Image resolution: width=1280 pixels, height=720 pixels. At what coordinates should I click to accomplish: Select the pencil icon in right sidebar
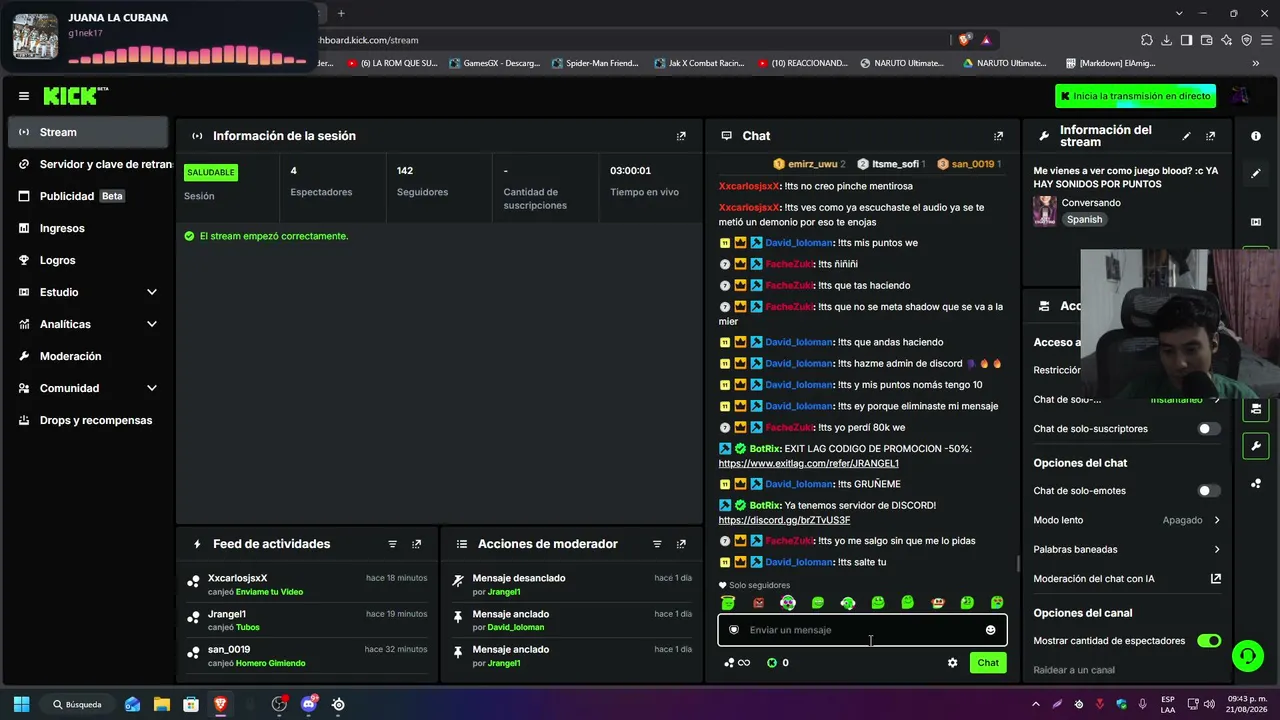[x=1256, y=173]
